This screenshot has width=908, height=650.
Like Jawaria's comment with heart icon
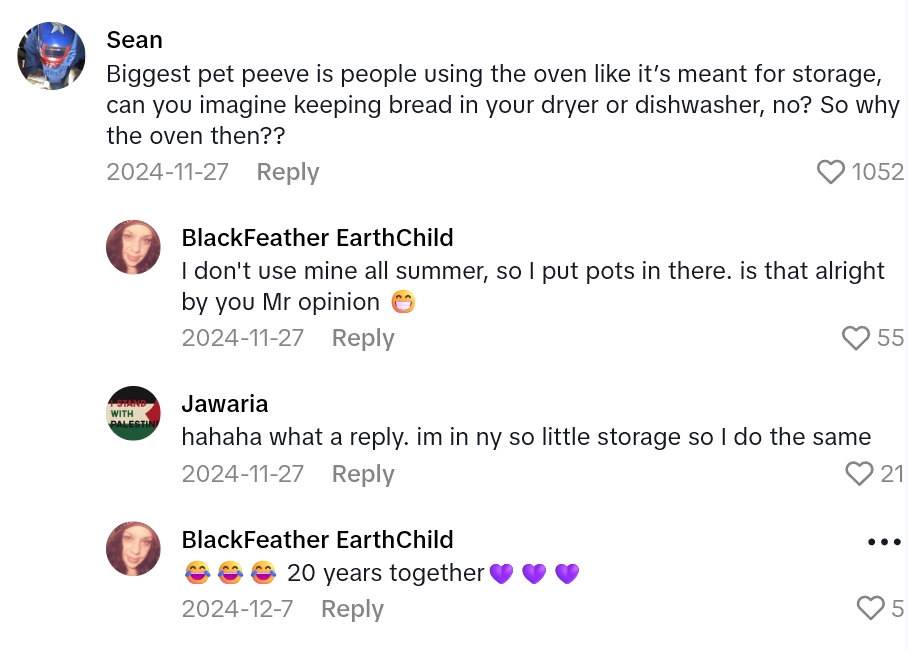click(x=859, y=473)
